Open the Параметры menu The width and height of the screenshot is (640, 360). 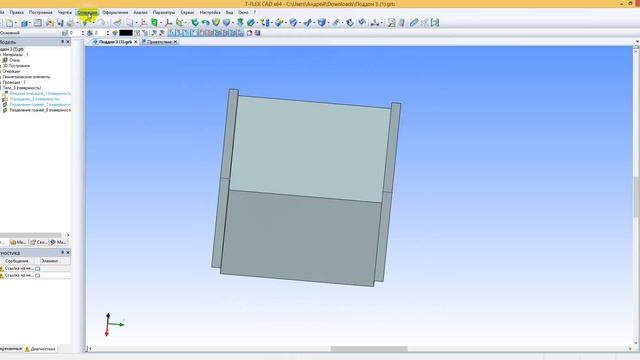(164, 13)
